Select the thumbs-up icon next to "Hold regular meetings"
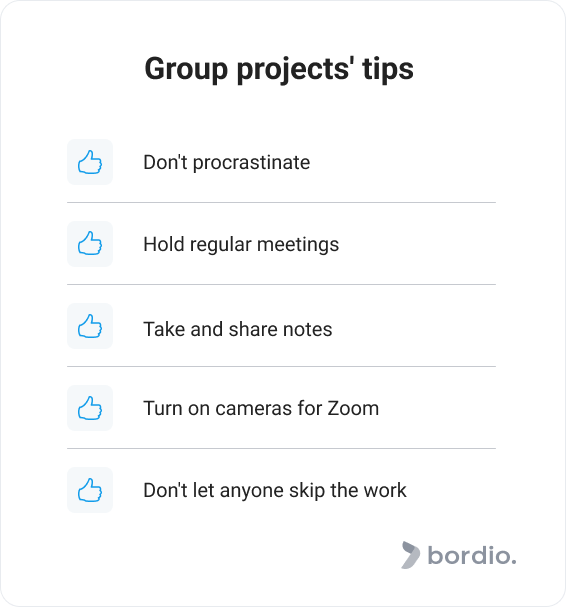Viewport: 566px width, 607px height. tap(90, 244)
